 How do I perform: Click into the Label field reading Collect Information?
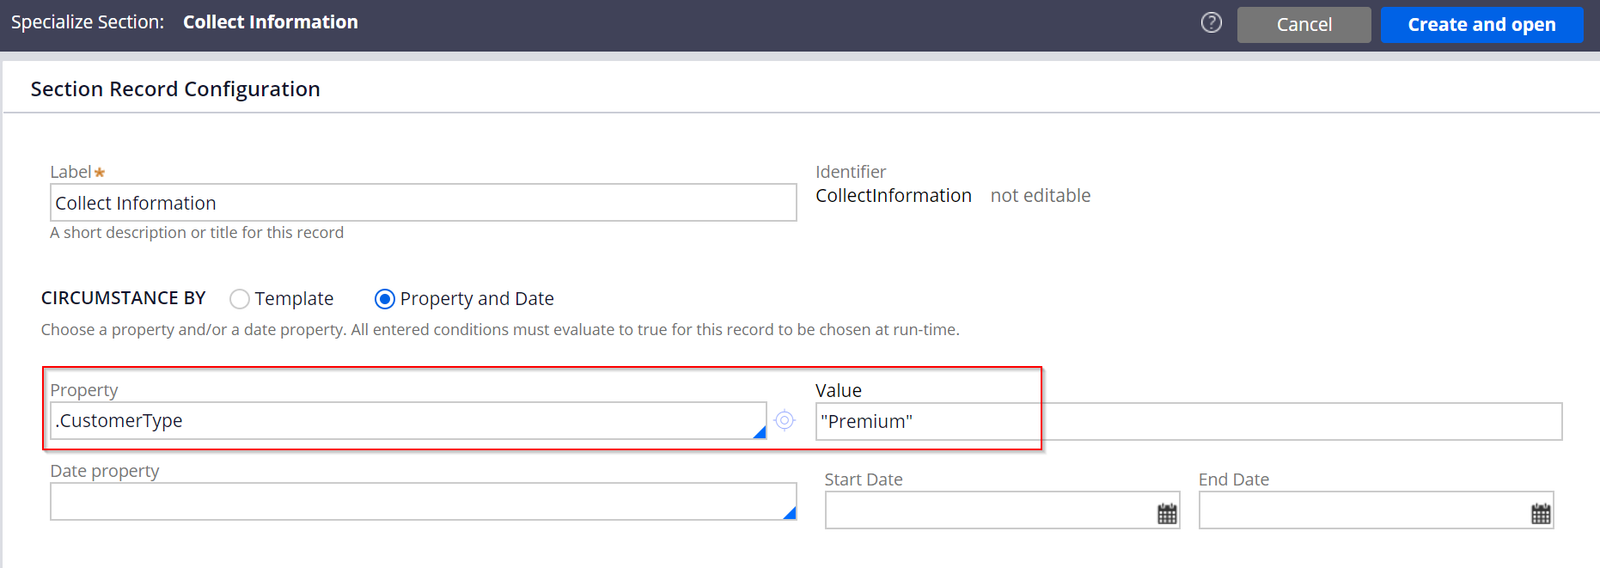click(x=423, y=202)
